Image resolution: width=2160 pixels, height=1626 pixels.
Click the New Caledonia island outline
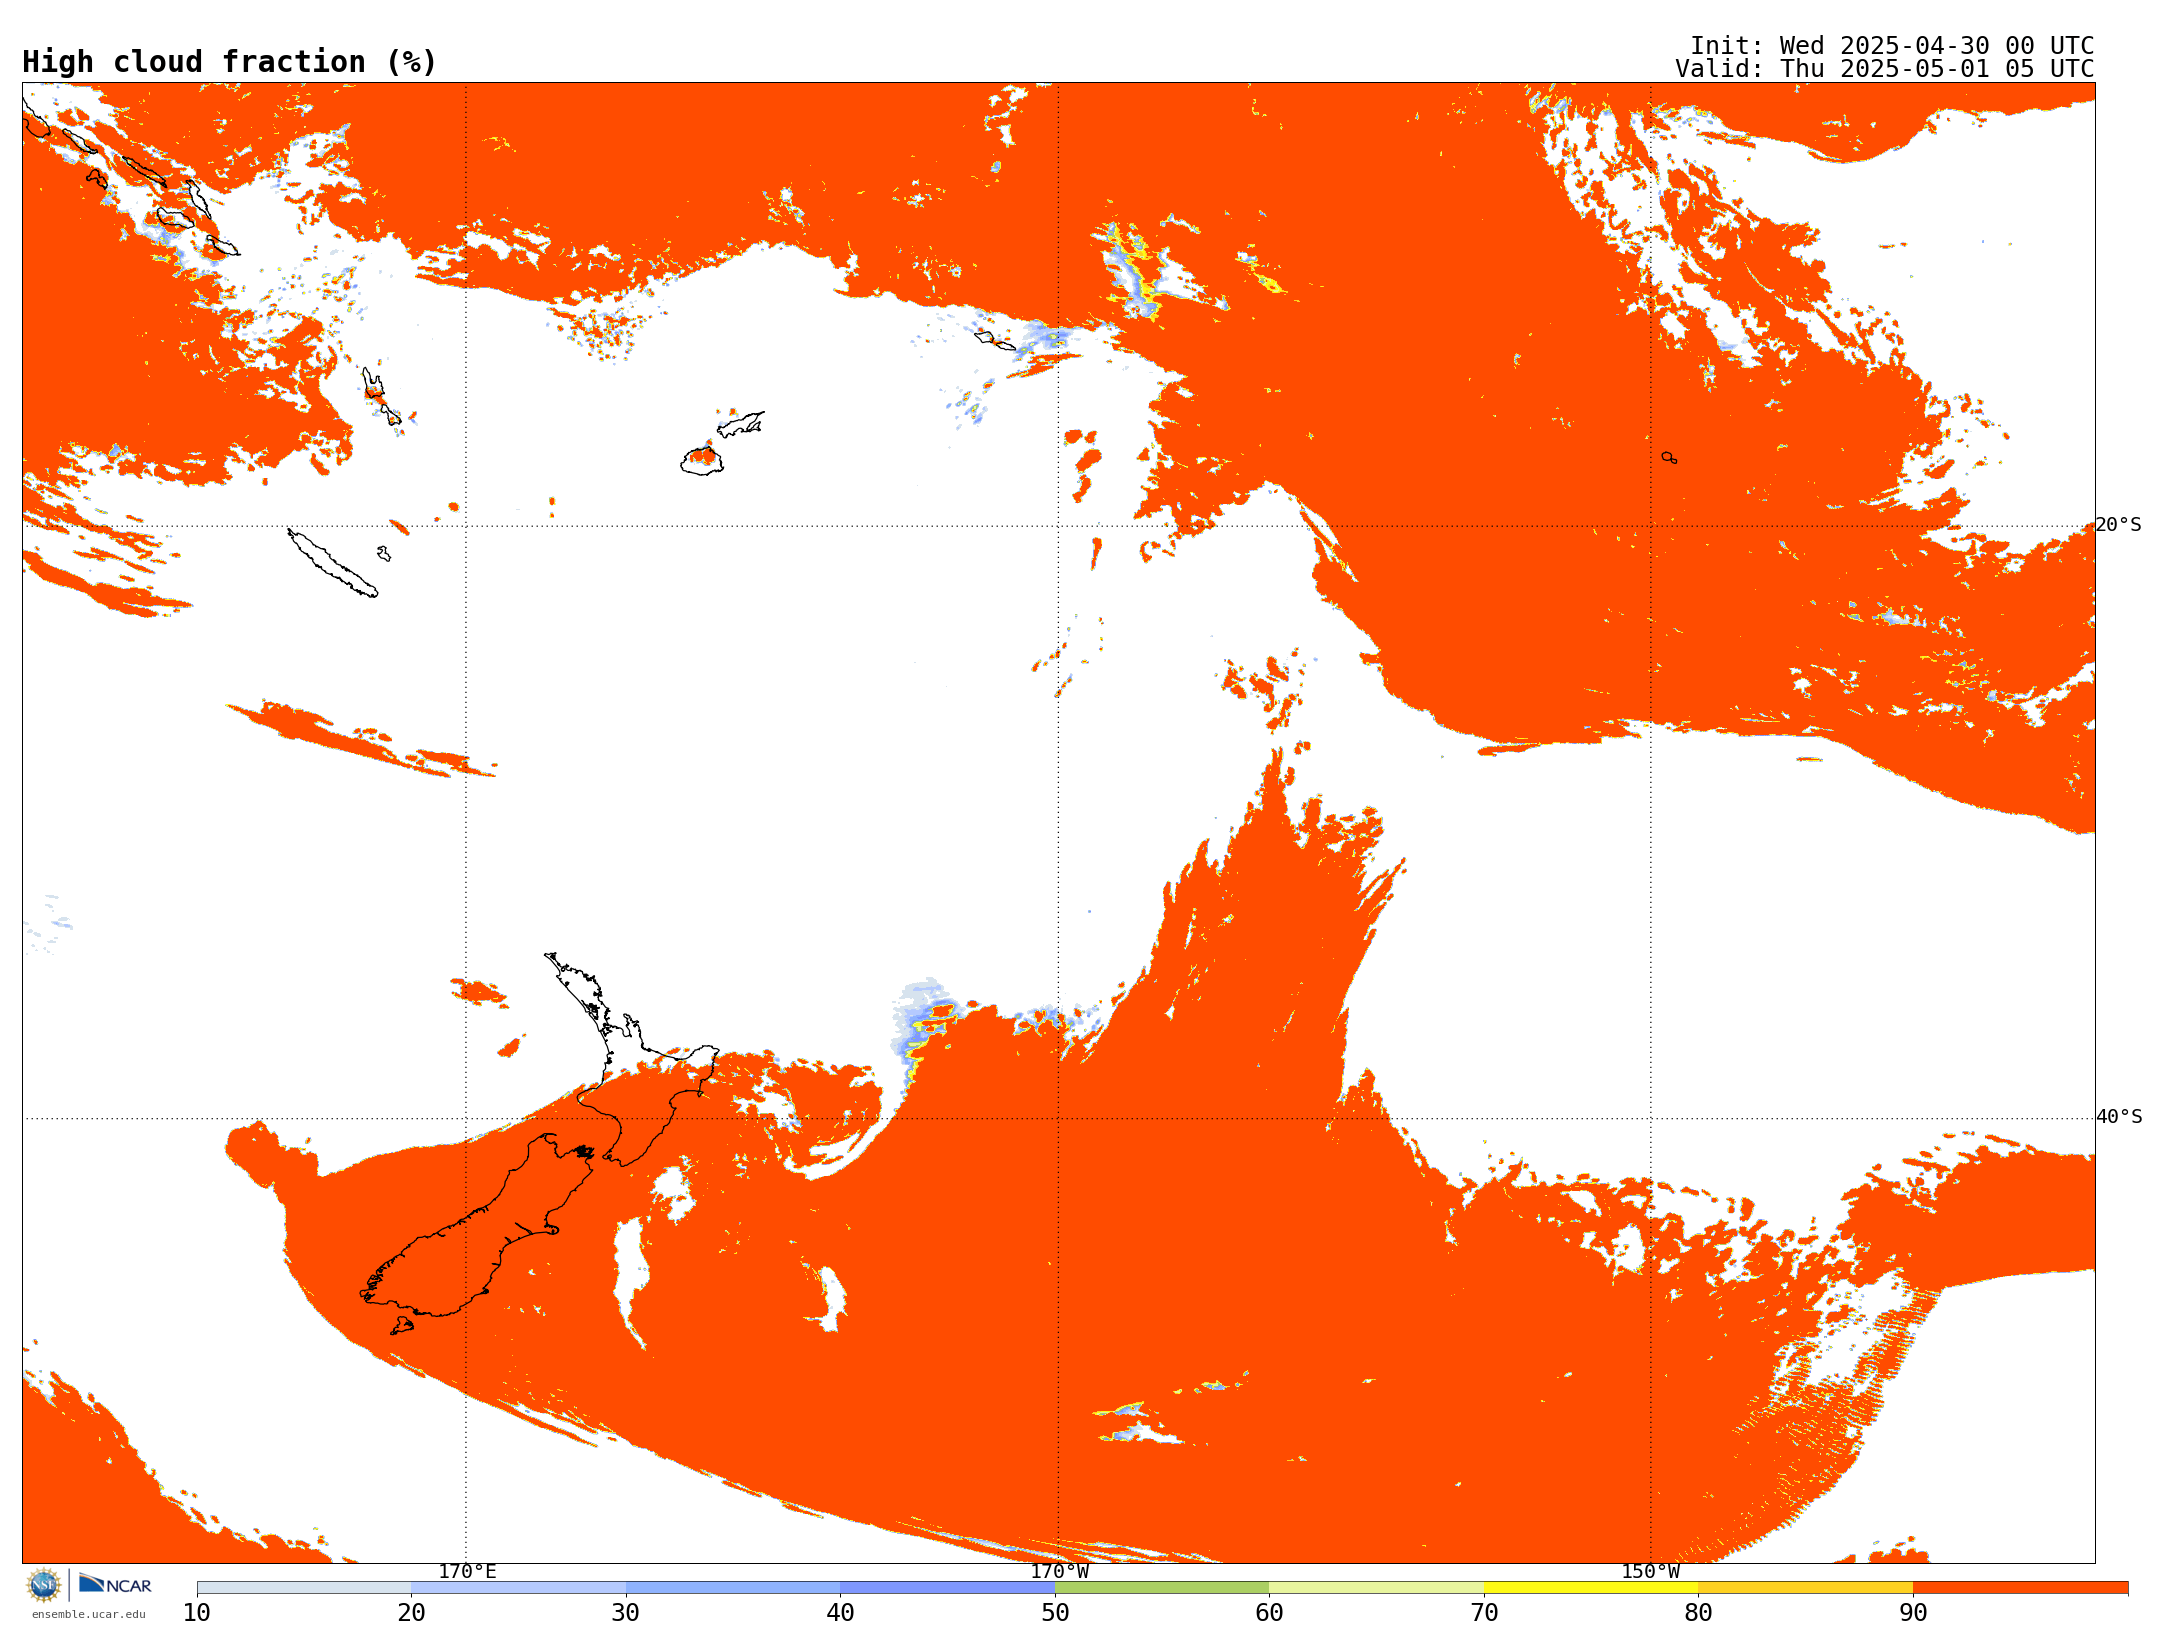point(333,563)
